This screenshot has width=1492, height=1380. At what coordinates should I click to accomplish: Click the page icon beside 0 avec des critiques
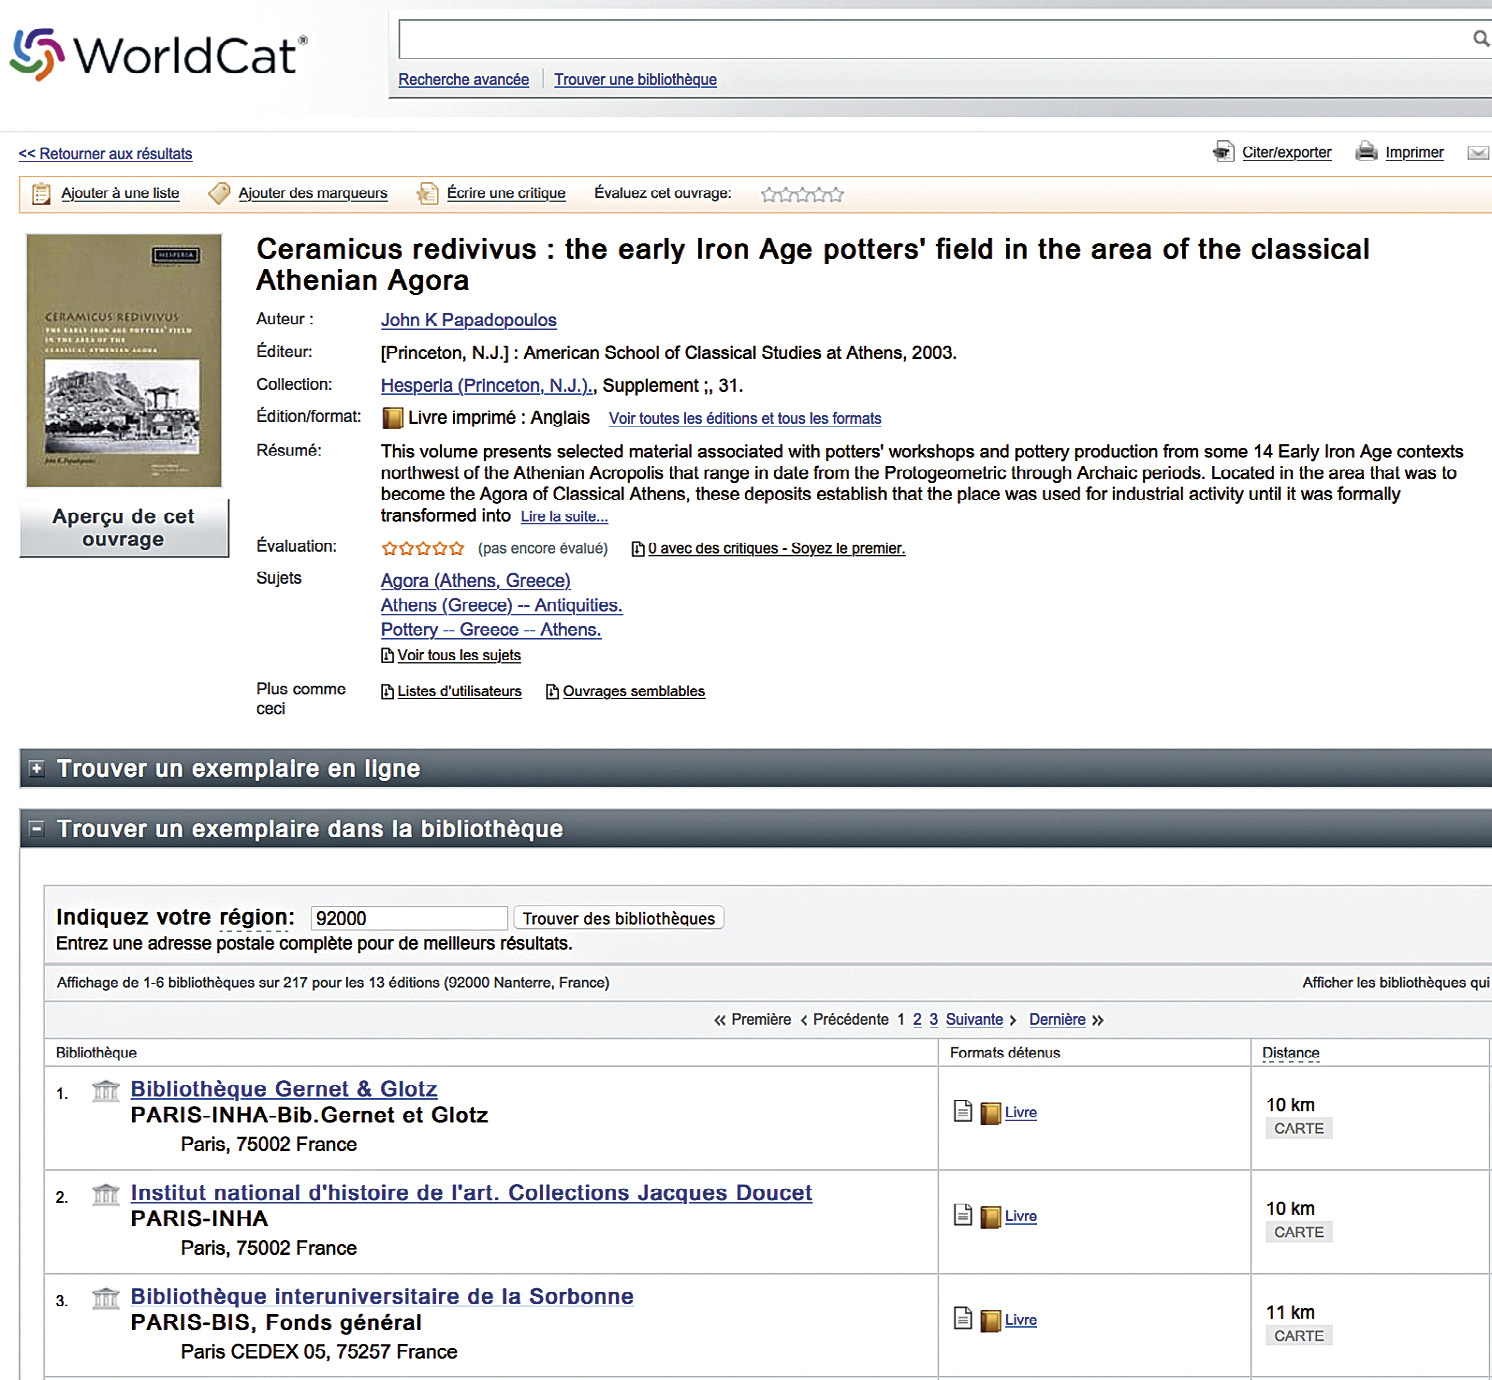[638, 549]
